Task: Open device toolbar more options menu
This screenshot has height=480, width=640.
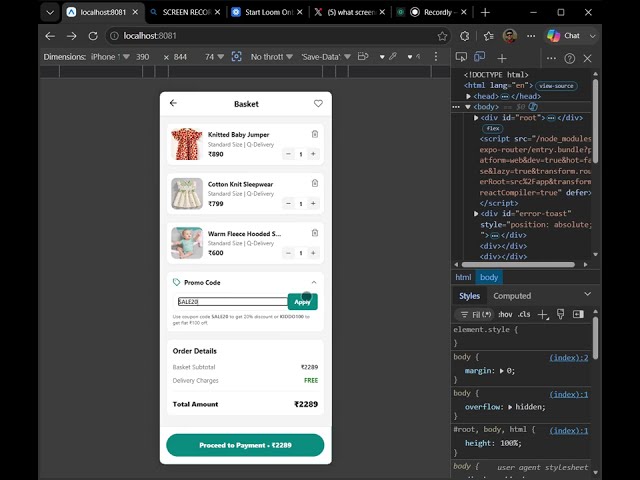Action: click(436, 56)
